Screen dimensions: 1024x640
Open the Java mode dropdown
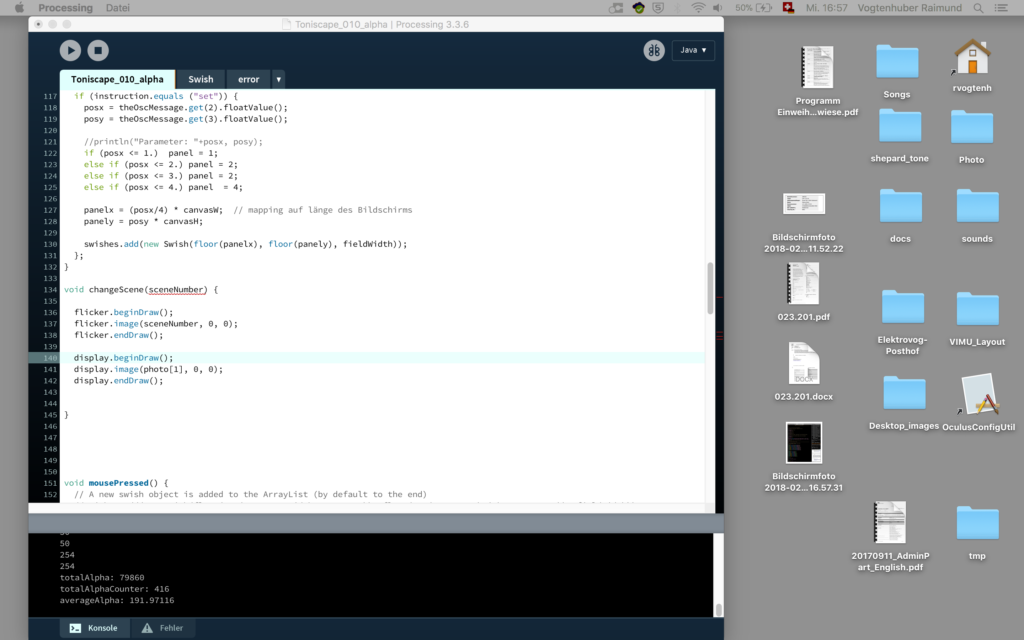coord(694,50)
